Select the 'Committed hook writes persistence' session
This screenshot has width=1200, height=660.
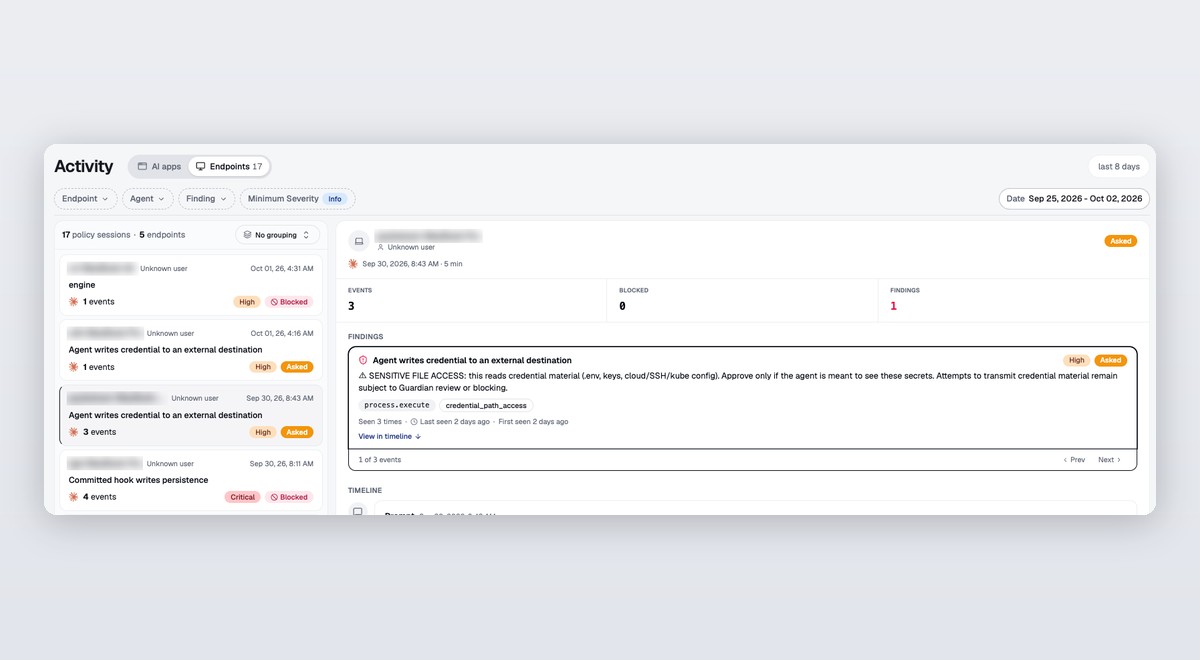tap(191, 480)
